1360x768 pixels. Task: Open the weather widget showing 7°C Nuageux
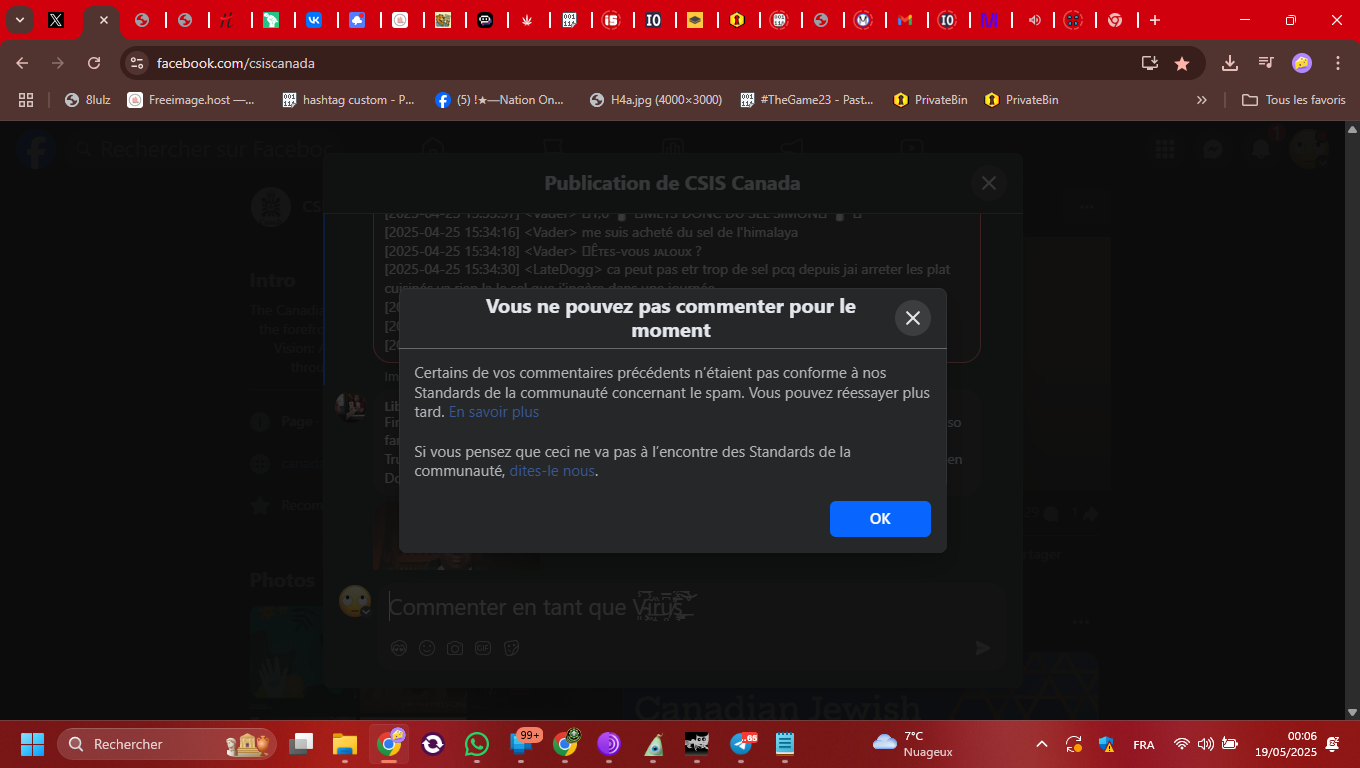912,744
